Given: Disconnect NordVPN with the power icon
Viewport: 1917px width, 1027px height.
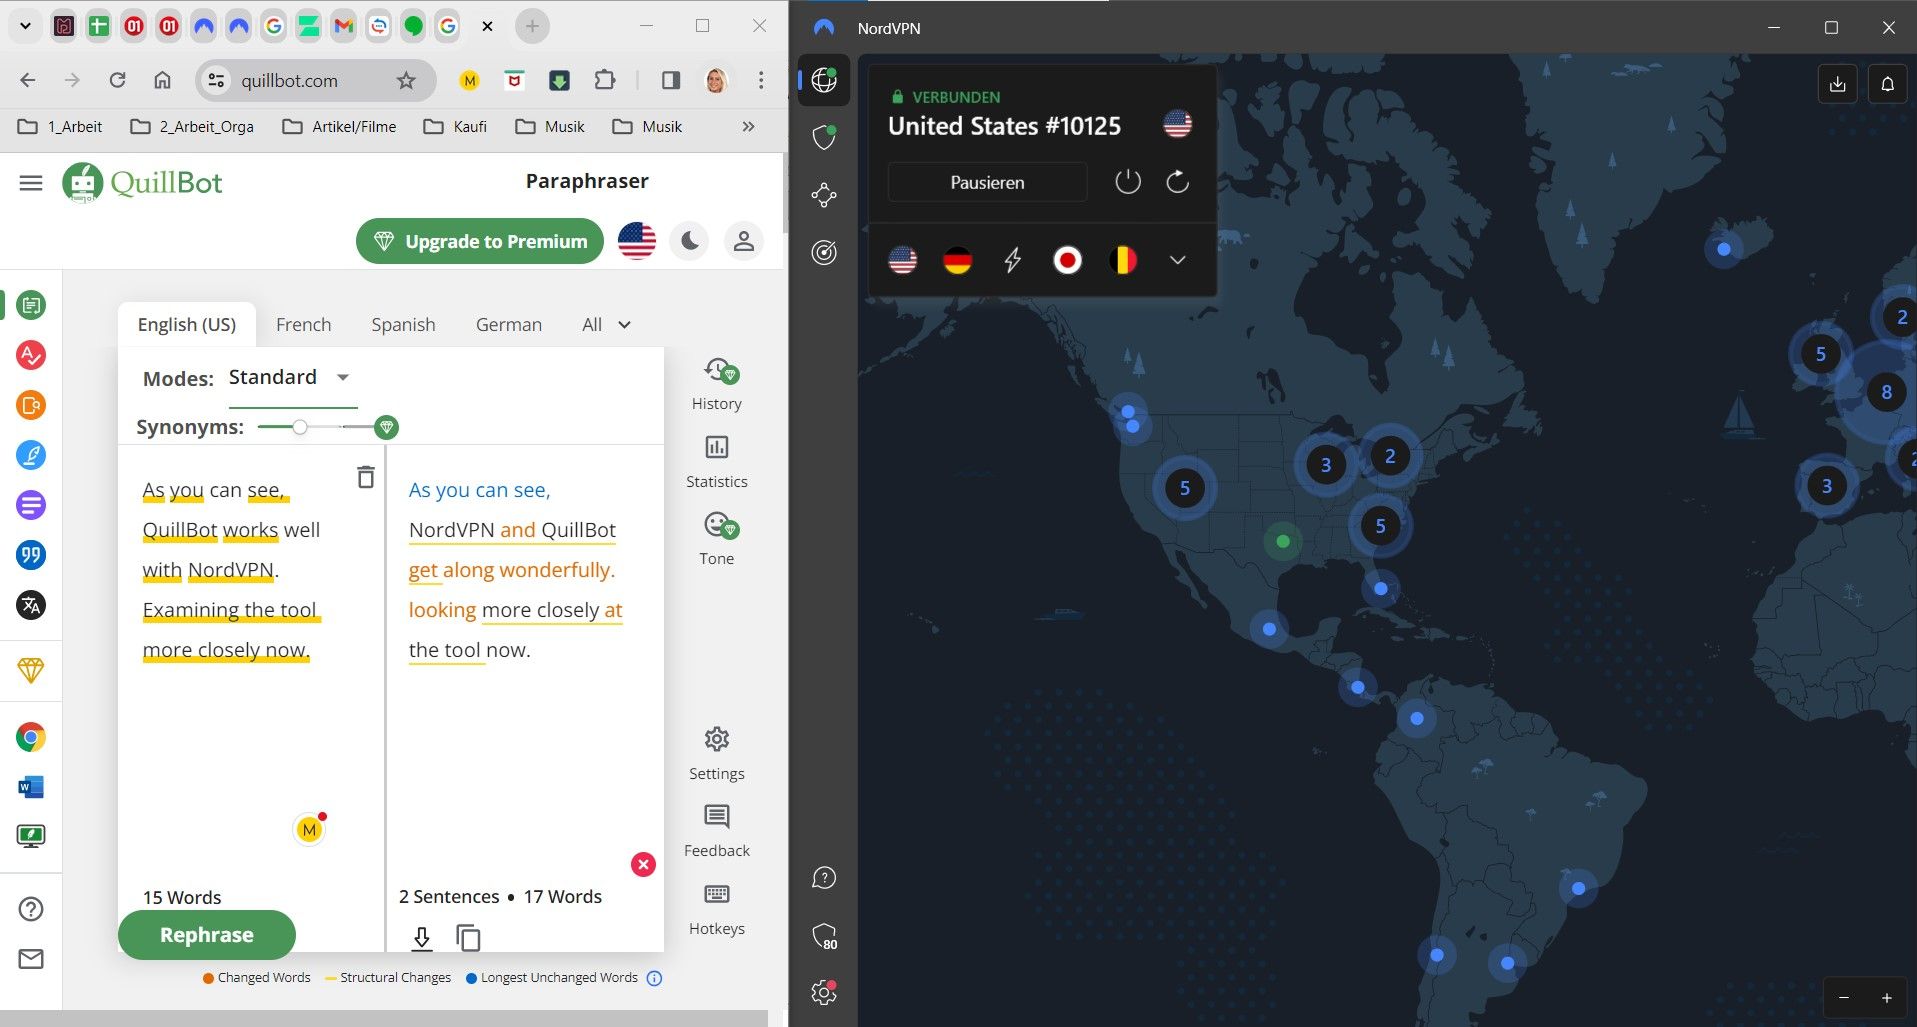Looking at the screenshot, I should (x=1127, y=182).
